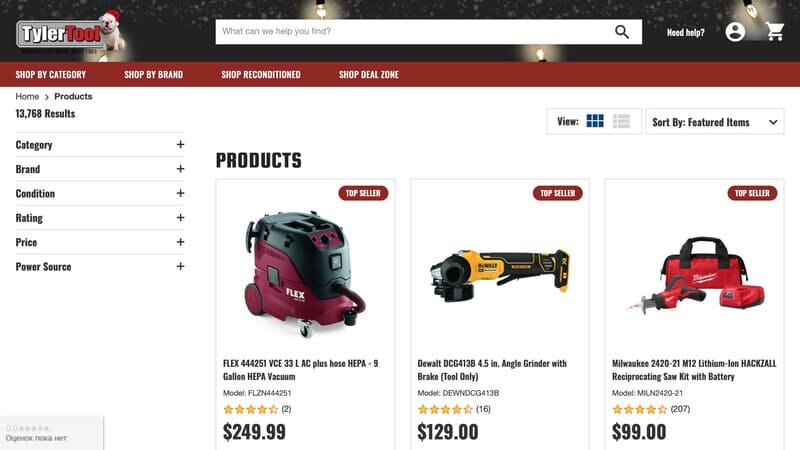Screen dimensions: 800x450
Task: Open the user account icon
Action: pos(735,32)
